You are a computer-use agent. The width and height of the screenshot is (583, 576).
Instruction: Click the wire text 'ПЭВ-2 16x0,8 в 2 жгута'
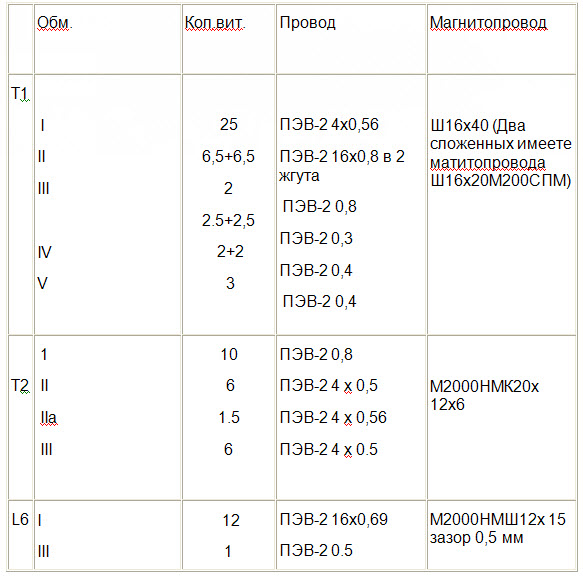[x=342, y=166]
